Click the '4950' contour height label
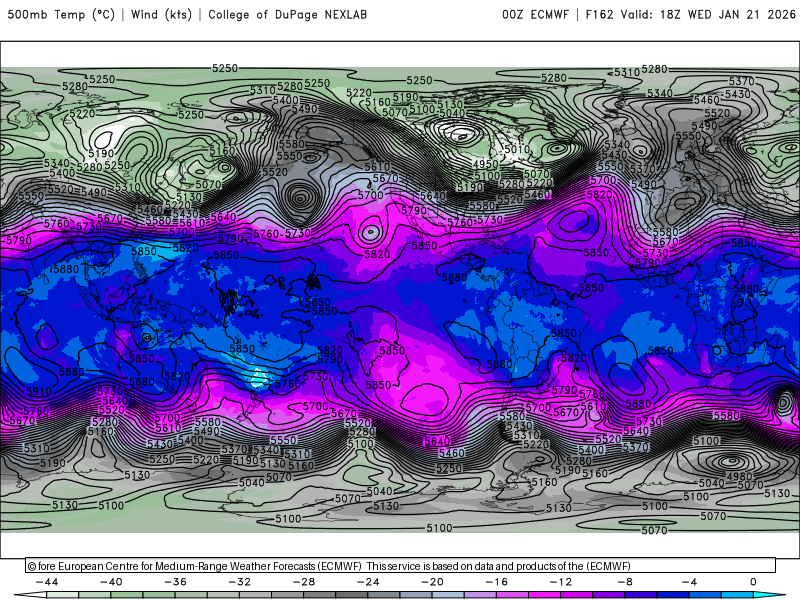 (485, 164)
